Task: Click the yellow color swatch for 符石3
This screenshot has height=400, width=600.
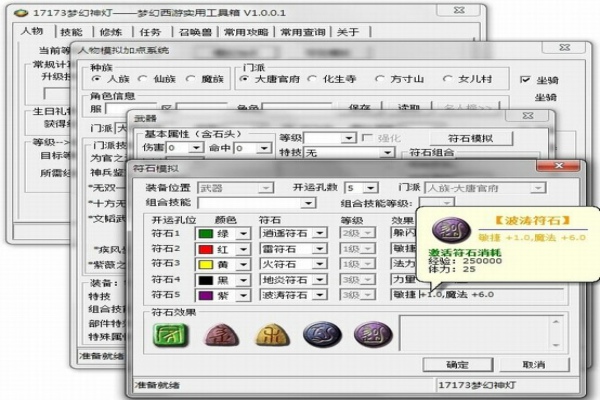Action: click(x=205, y=264)
